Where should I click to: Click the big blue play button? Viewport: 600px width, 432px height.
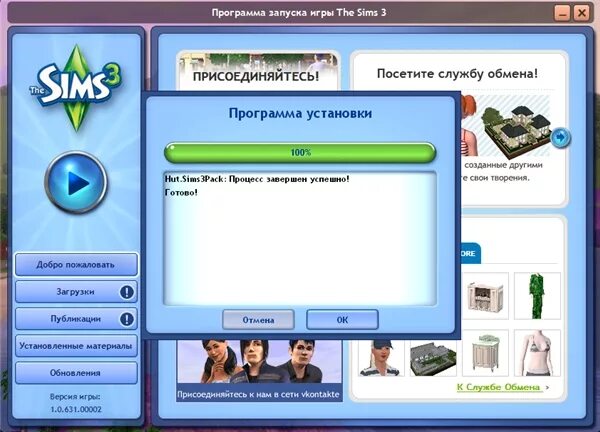point(76,183)
